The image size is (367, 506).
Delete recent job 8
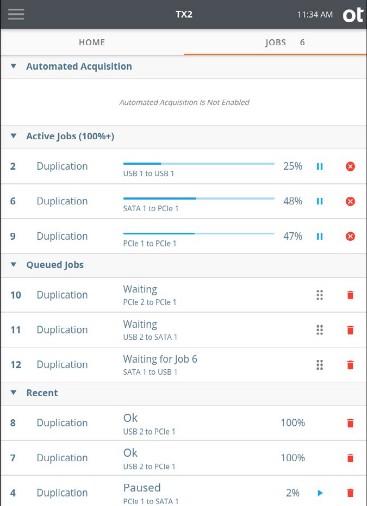click(x=350, y=423)
